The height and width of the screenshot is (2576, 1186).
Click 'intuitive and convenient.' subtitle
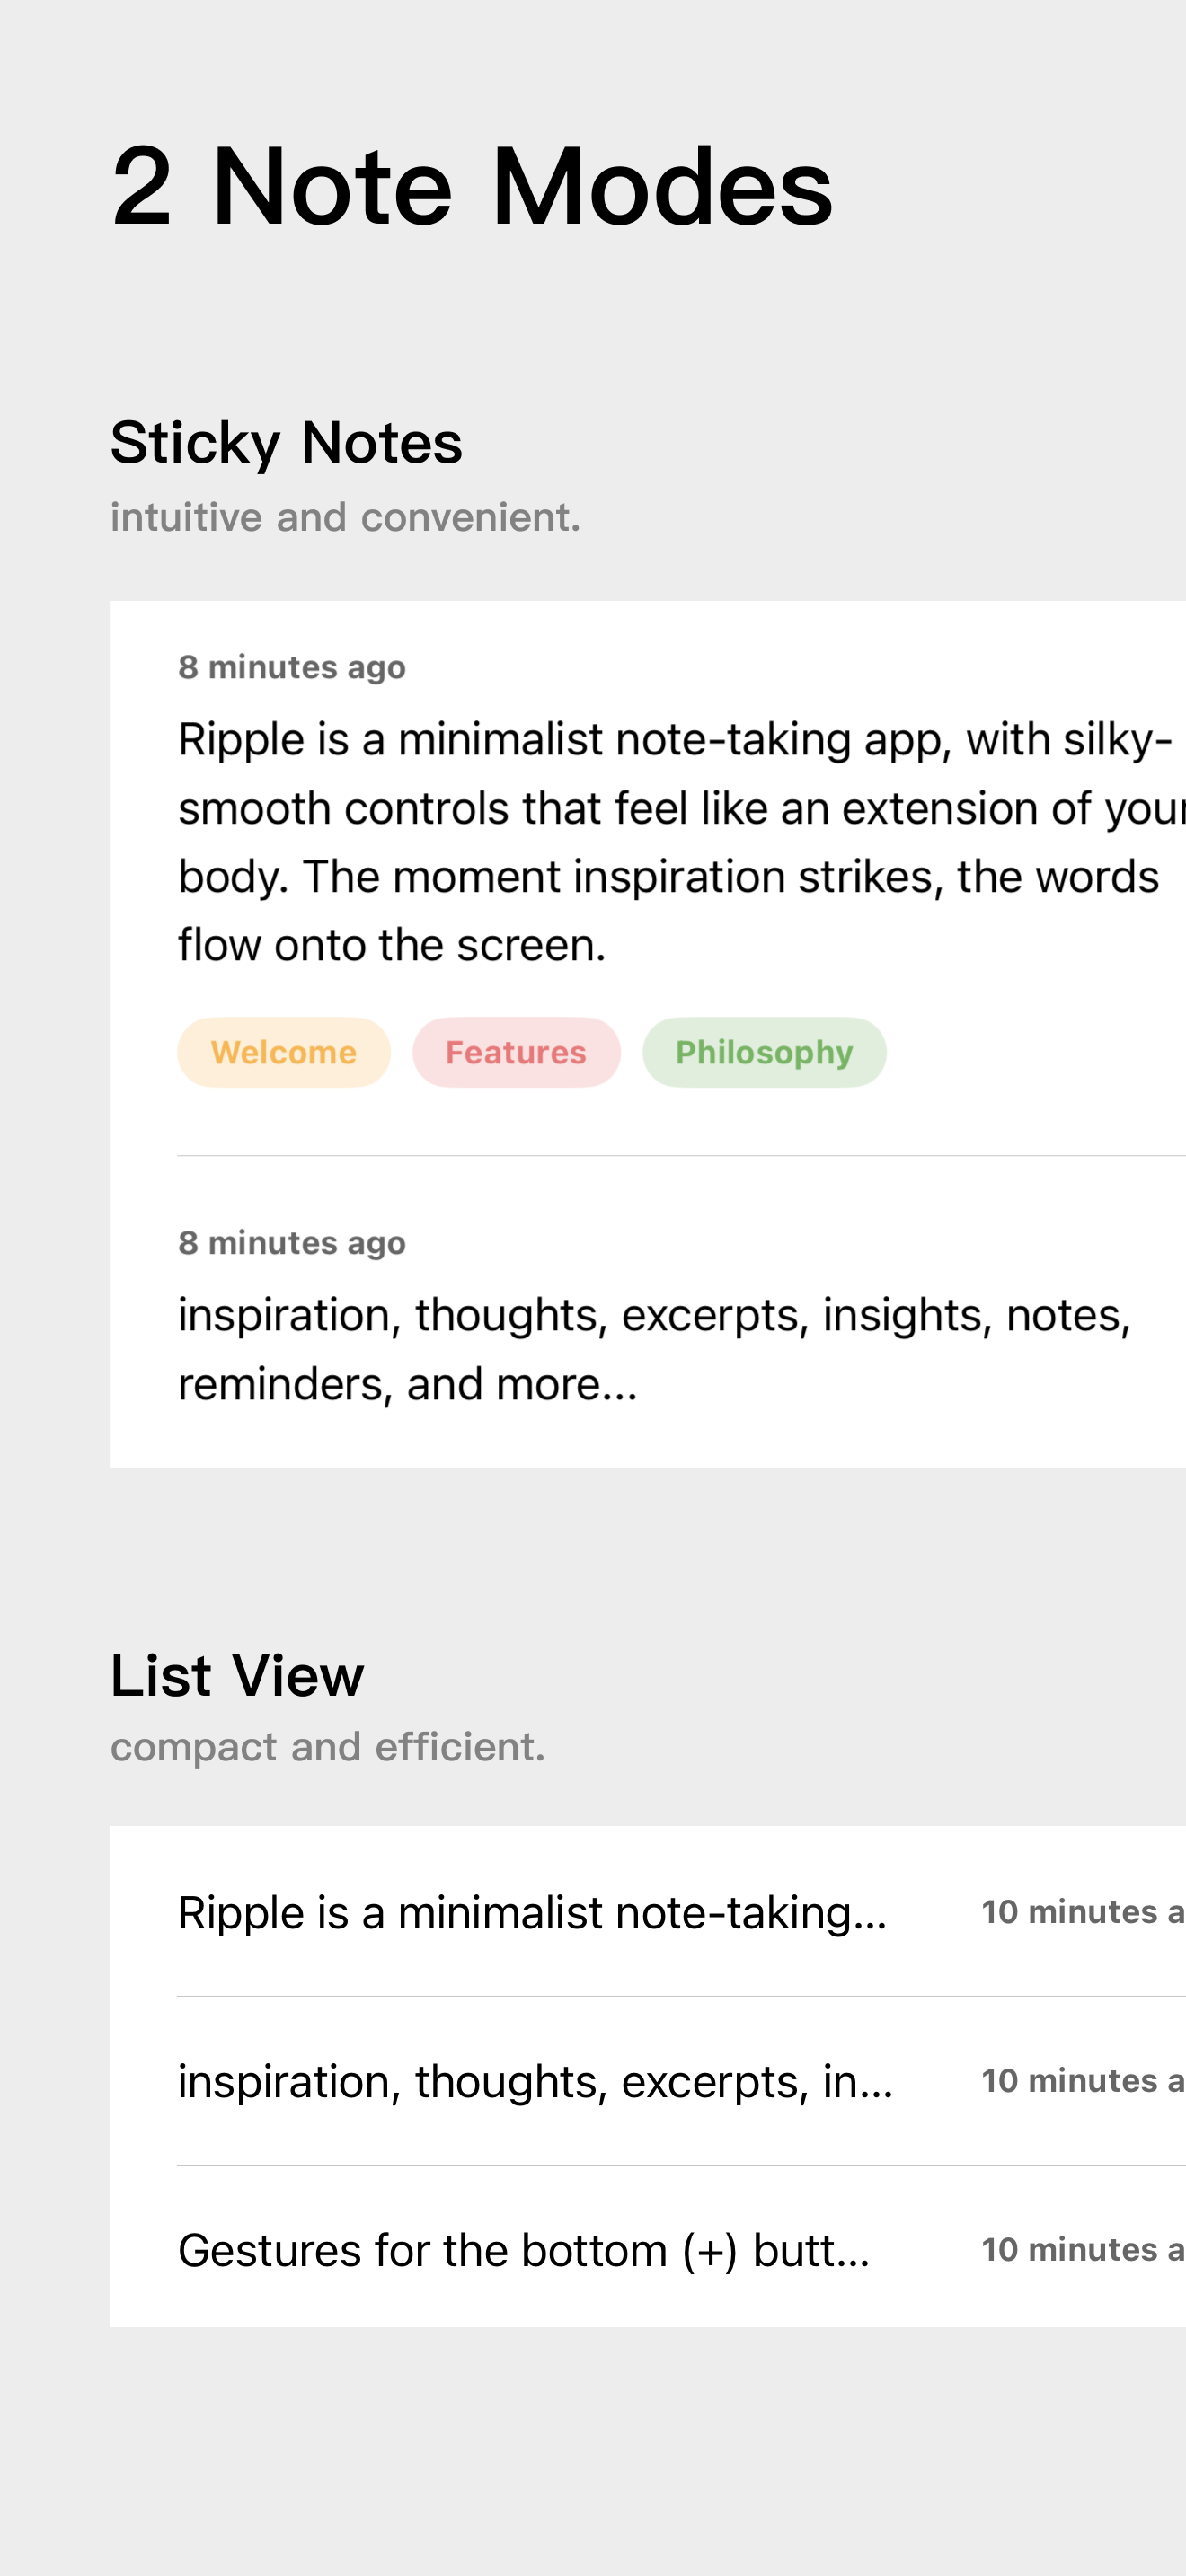[x=345, y=518]
